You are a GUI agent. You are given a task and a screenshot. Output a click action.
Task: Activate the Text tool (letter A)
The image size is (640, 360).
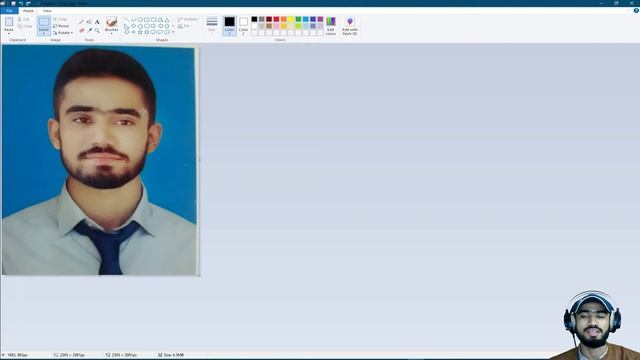tap(97, 22)
